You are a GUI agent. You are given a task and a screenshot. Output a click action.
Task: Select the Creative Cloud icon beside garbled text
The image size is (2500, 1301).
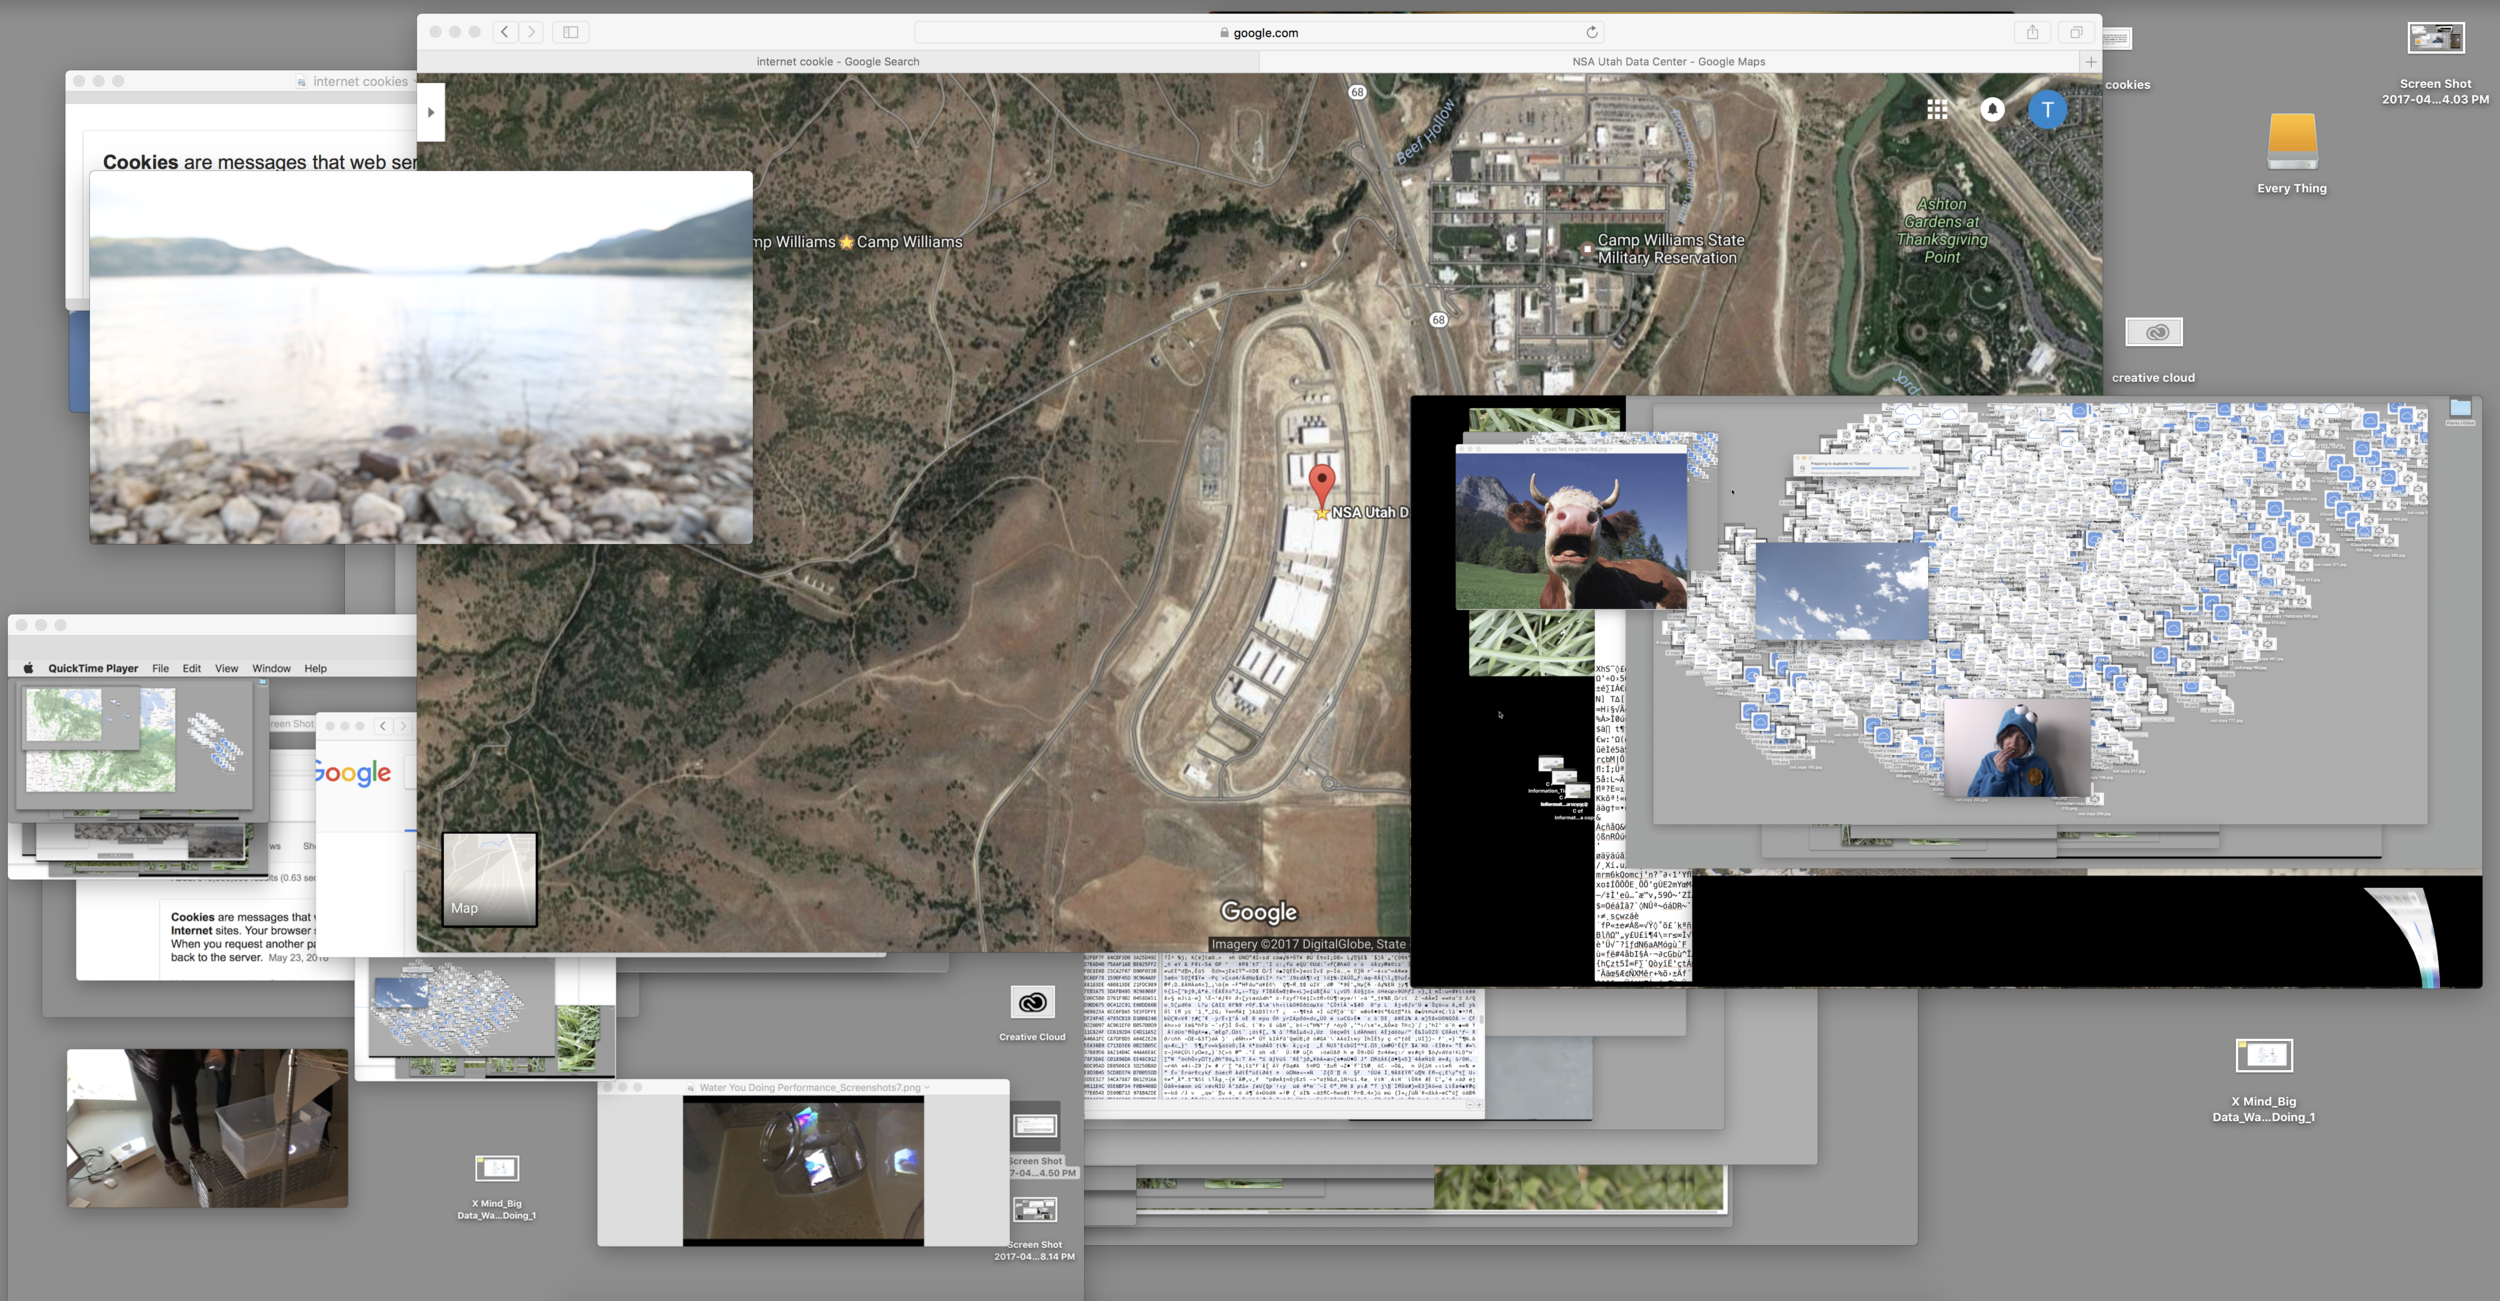coord(1032,1002)
